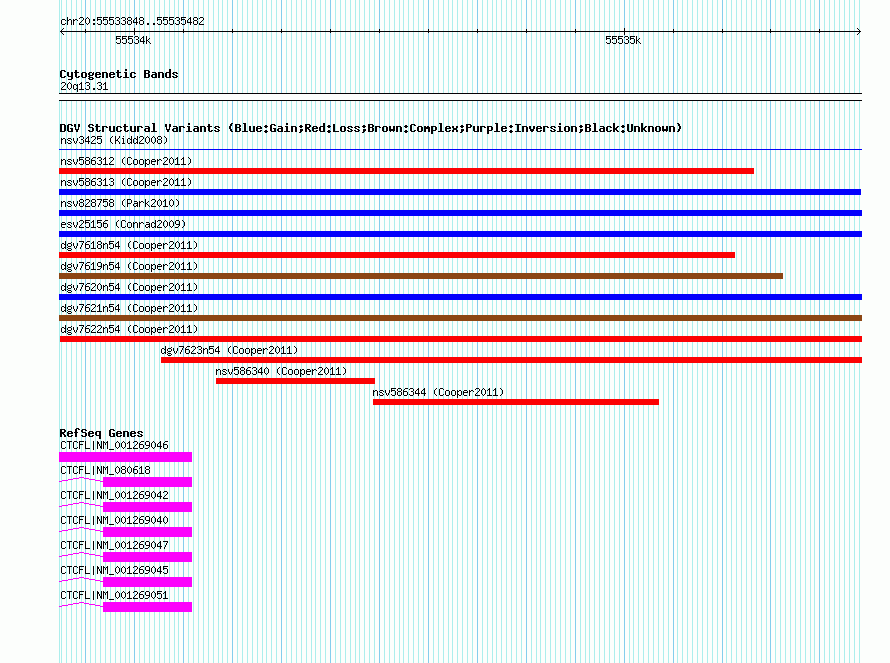Click the 55535k ruler tick label
This screenshot has height=663, width=890.
coord(623,40)
